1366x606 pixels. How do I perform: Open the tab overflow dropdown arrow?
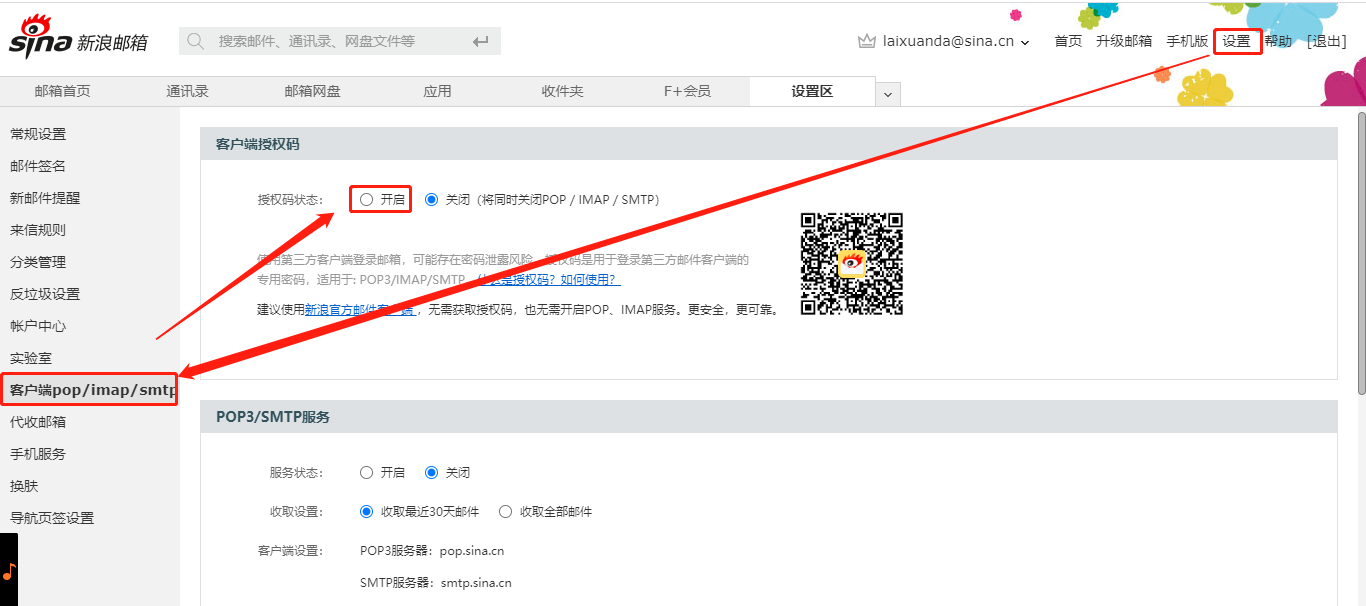coord(888,94)
